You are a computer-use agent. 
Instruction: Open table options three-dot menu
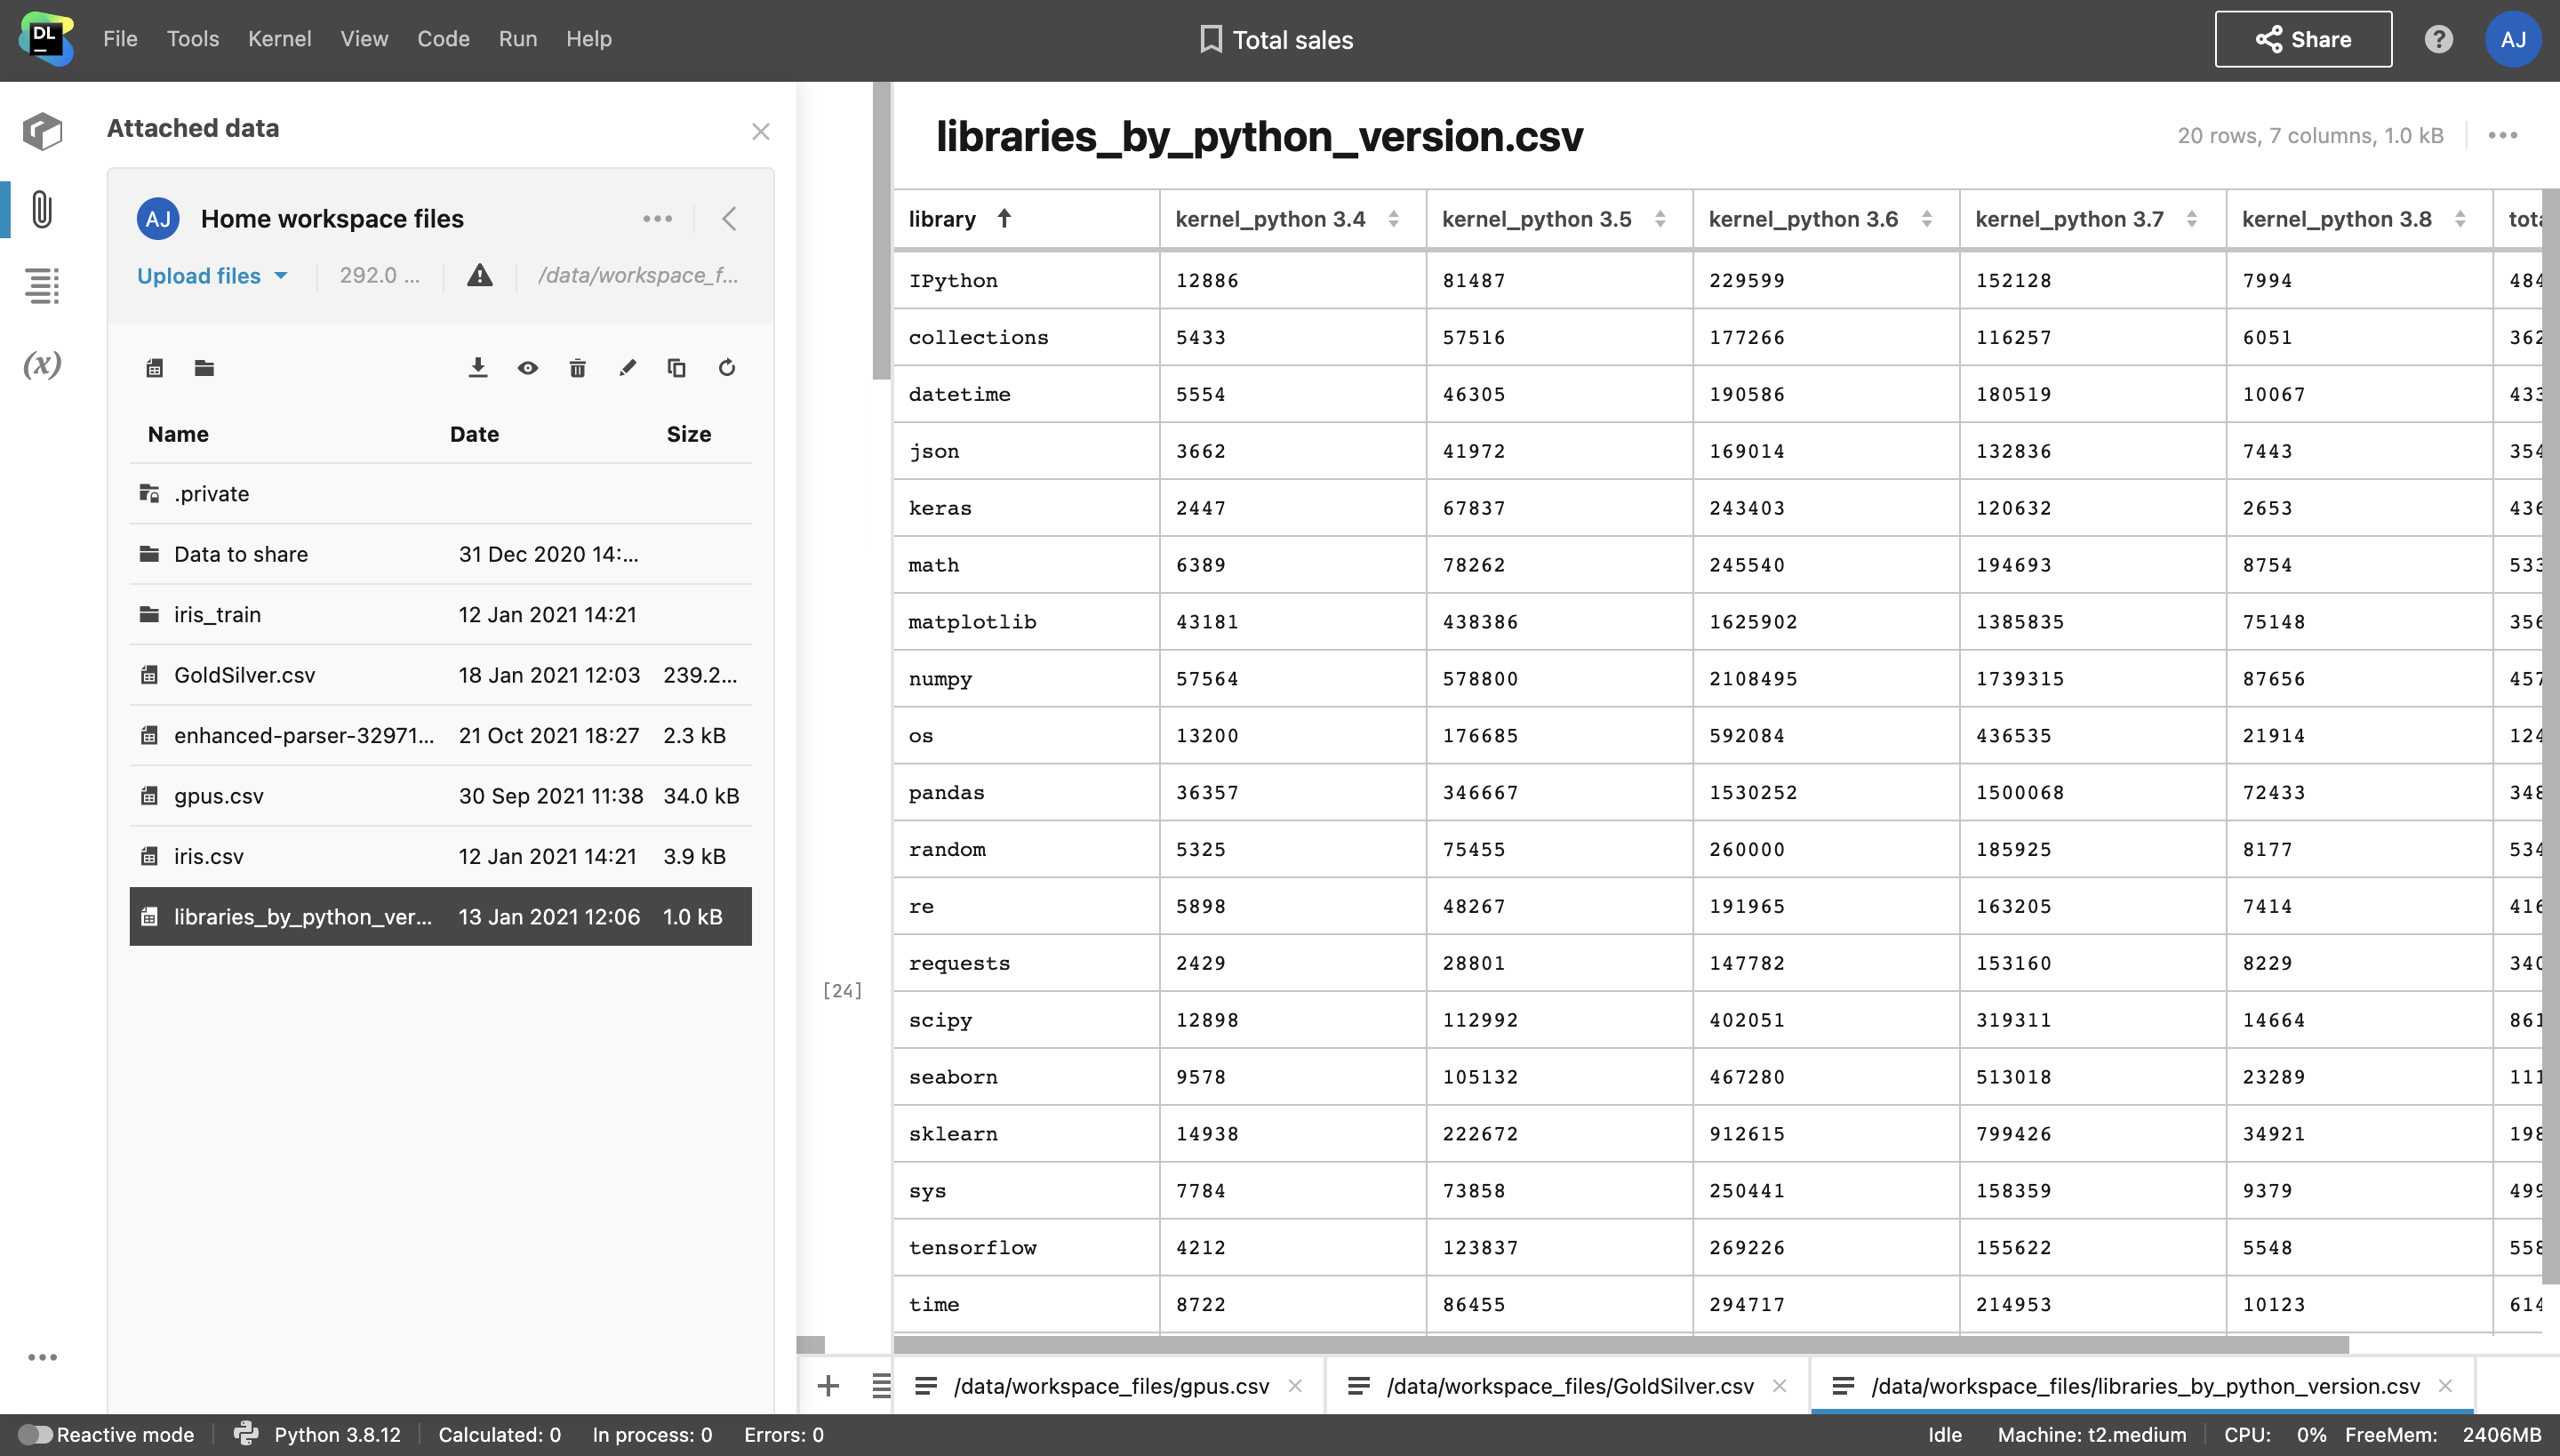2502,135
